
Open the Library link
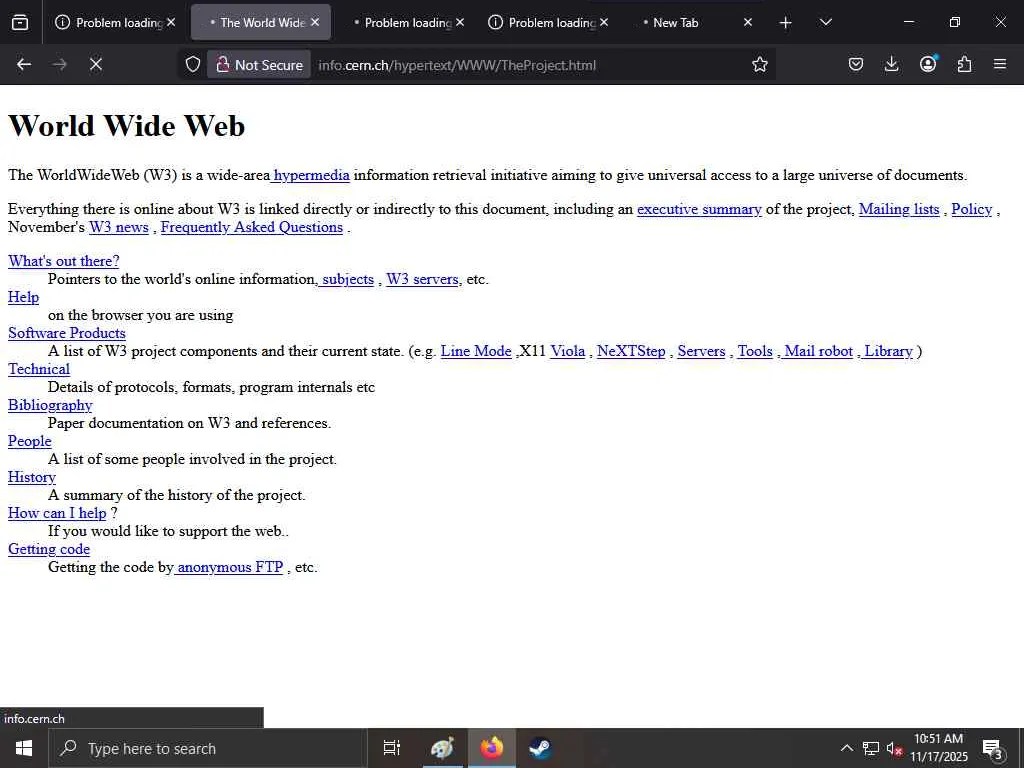887,351
